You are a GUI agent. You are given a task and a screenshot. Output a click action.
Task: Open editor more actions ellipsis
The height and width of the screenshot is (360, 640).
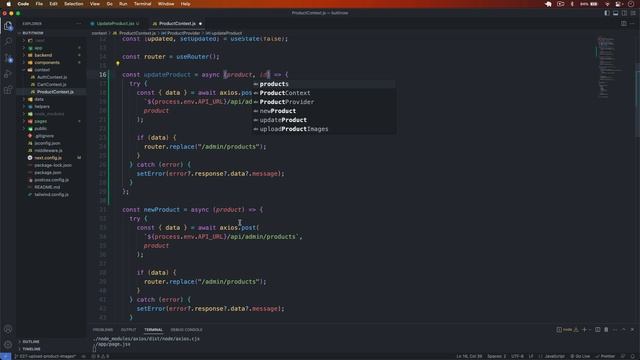coord(632,24)
